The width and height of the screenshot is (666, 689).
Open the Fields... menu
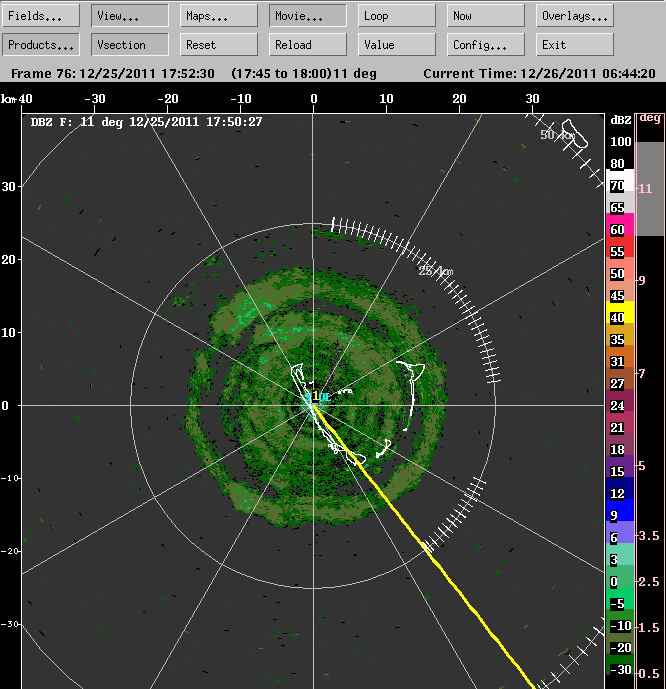(x=41, y=16)
